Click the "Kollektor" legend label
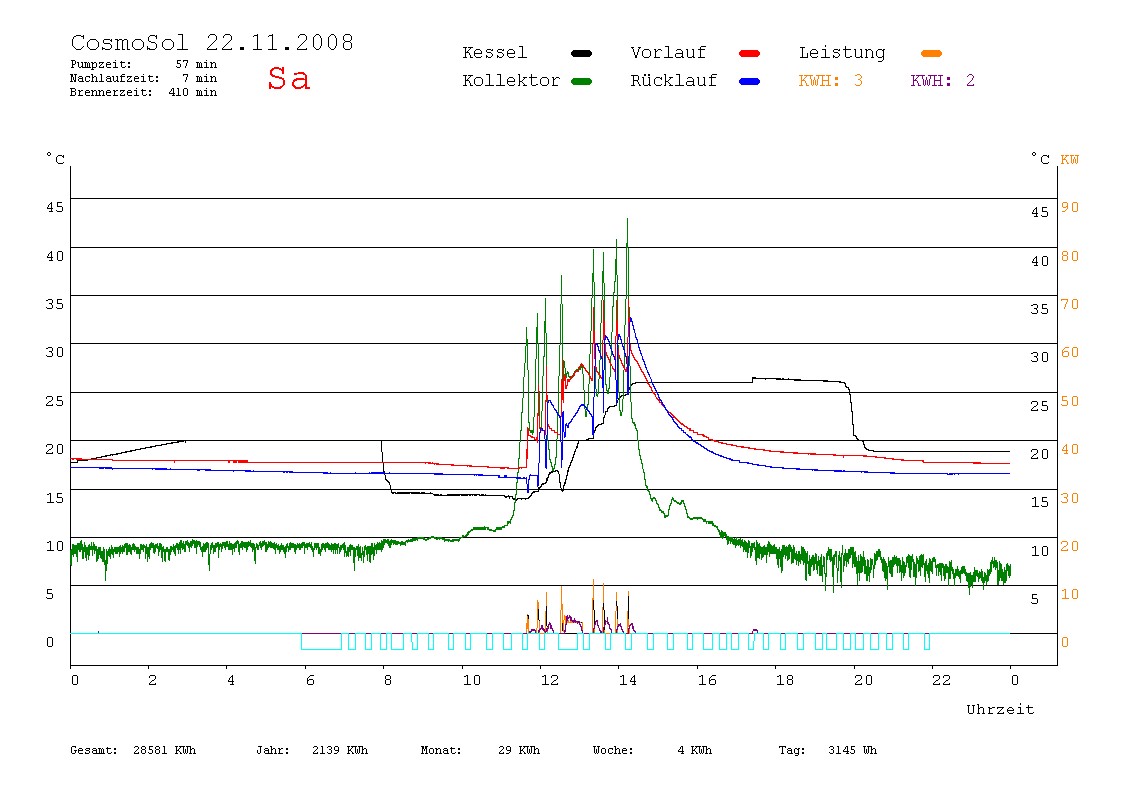The height and width of the screenshot is (812, 1148). click(x=511, y=81)
